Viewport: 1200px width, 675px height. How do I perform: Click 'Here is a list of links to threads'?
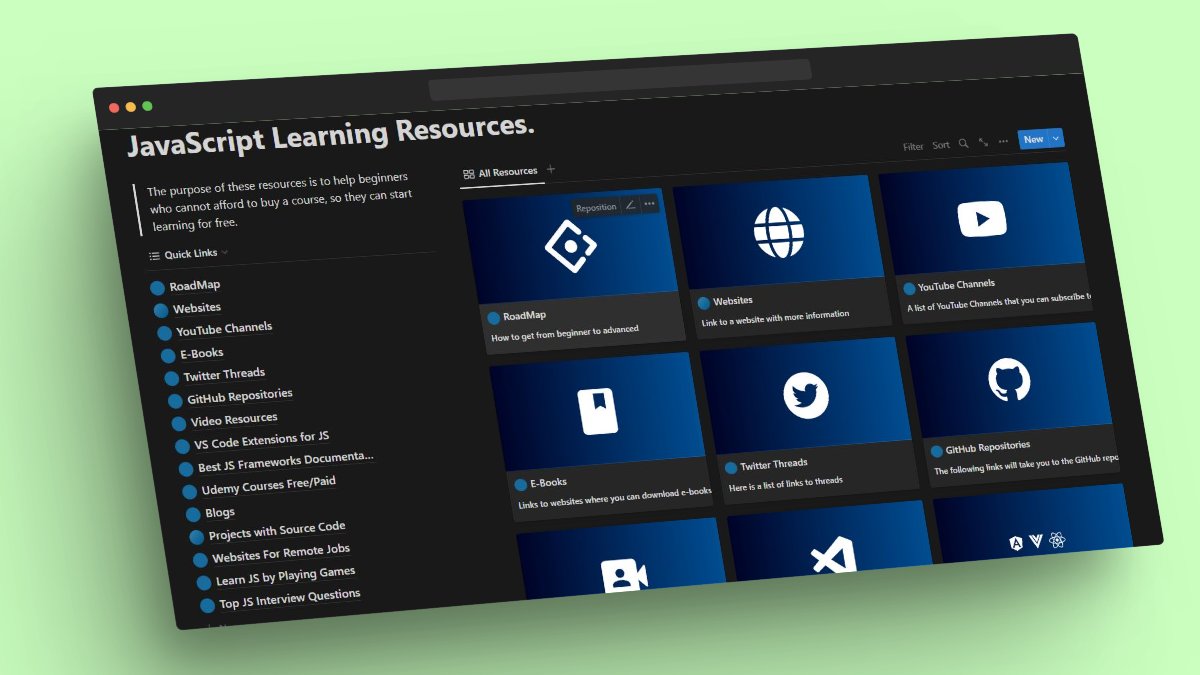click(x=786, y=485)
